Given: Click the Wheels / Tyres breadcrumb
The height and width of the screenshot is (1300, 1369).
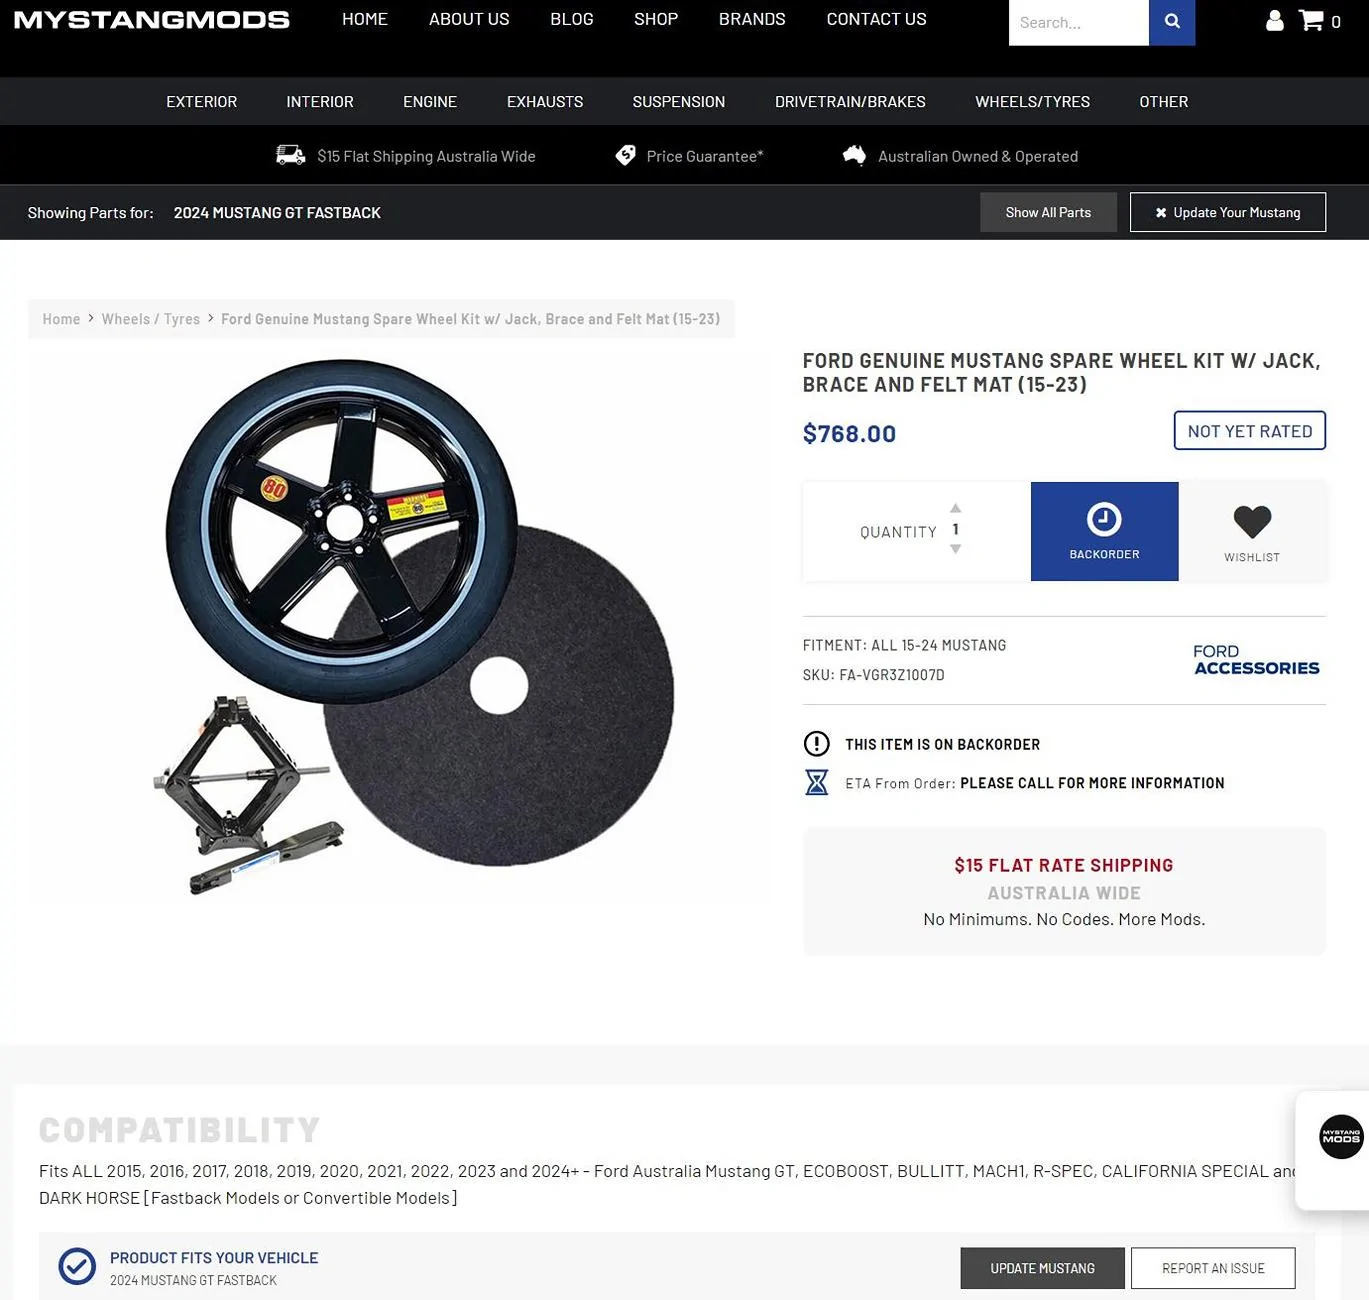Looking at the screenshot, I should click(151, 319).
